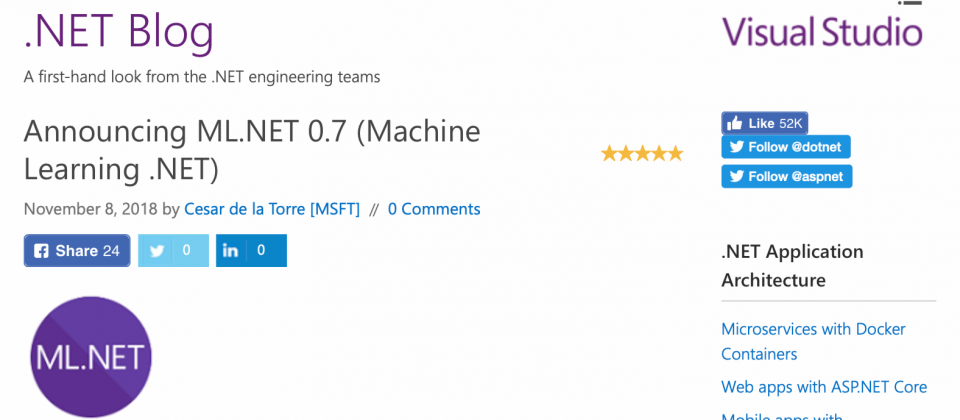
Task: Share the post via Twitter icon
Action: pyautogui.click(x=157, y=251)
